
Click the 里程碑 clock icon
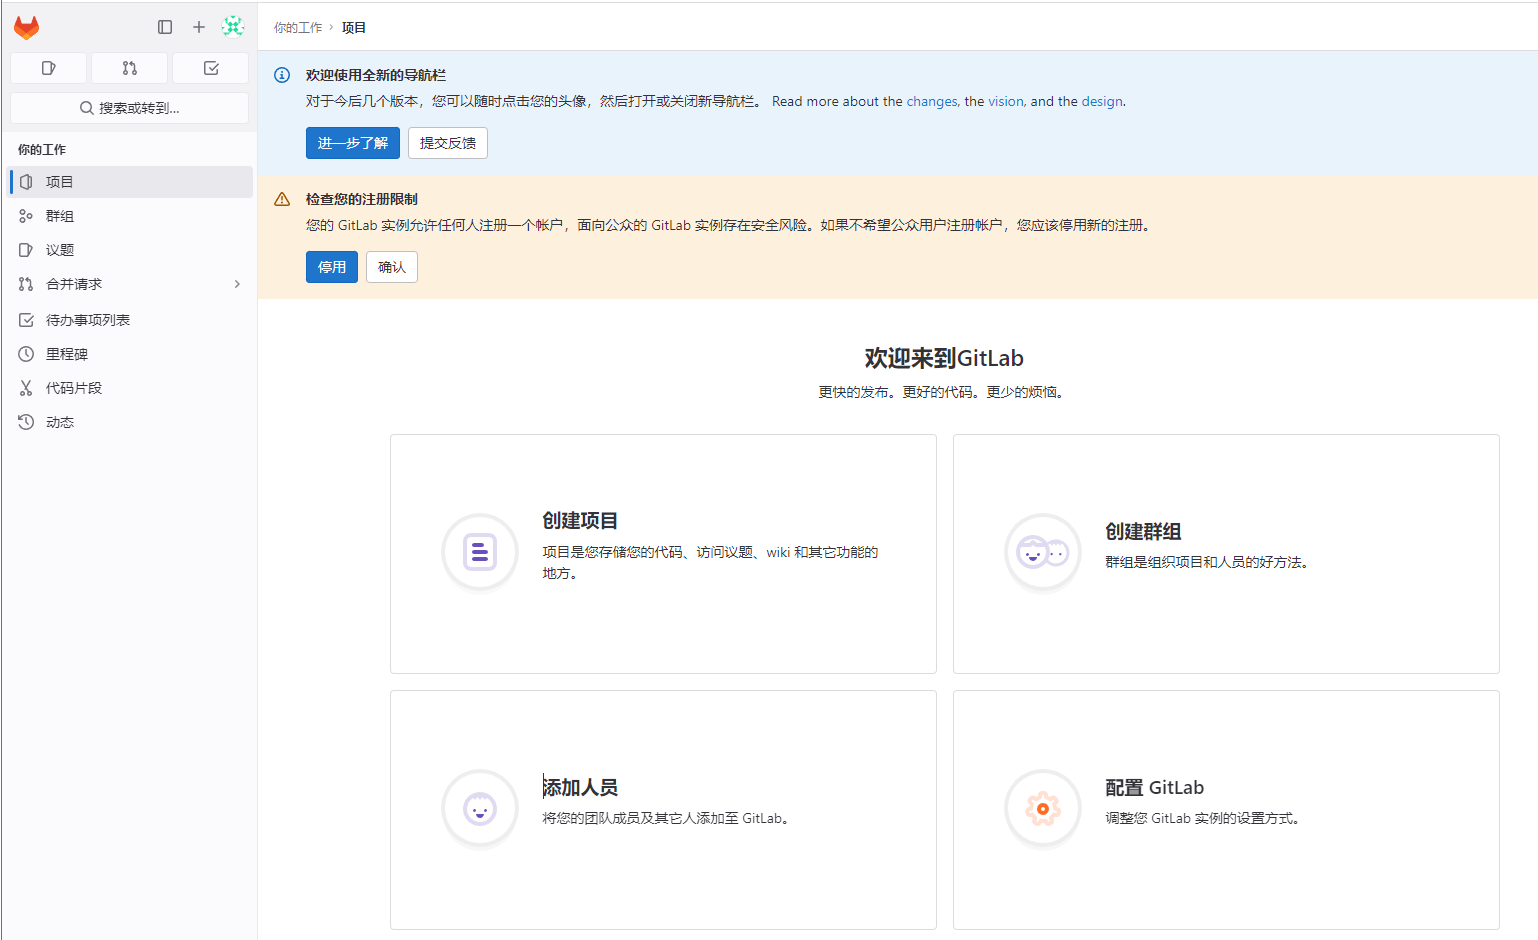pos(26,354)
